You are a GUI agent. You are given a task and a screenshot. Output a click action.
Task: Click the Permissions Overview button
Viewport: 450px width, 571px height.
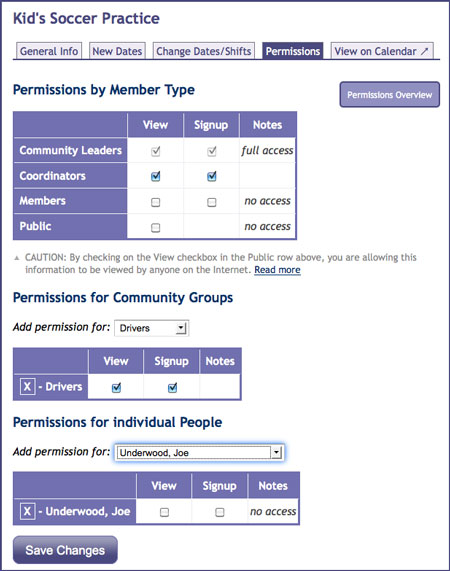point(390,95)
